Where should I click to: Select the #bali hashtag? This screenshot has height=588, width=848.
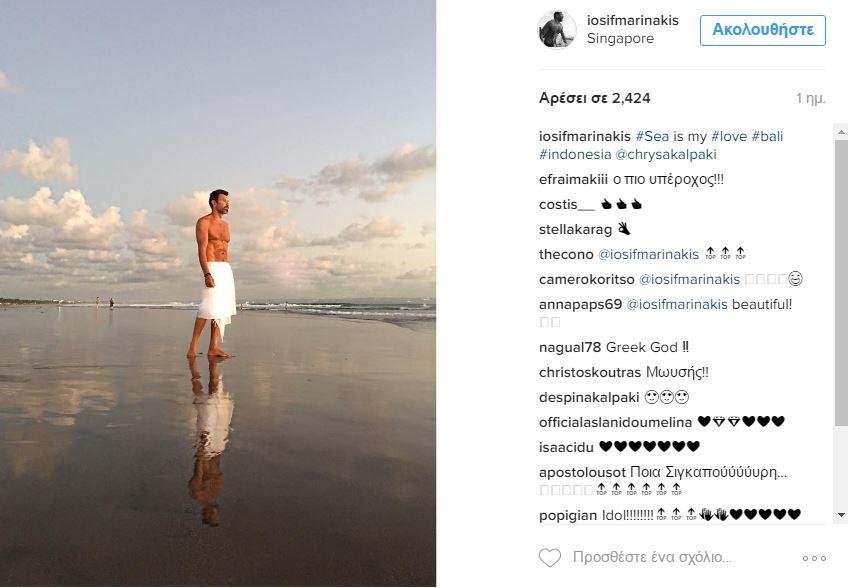pyautogui.click(x=767, y=136)
